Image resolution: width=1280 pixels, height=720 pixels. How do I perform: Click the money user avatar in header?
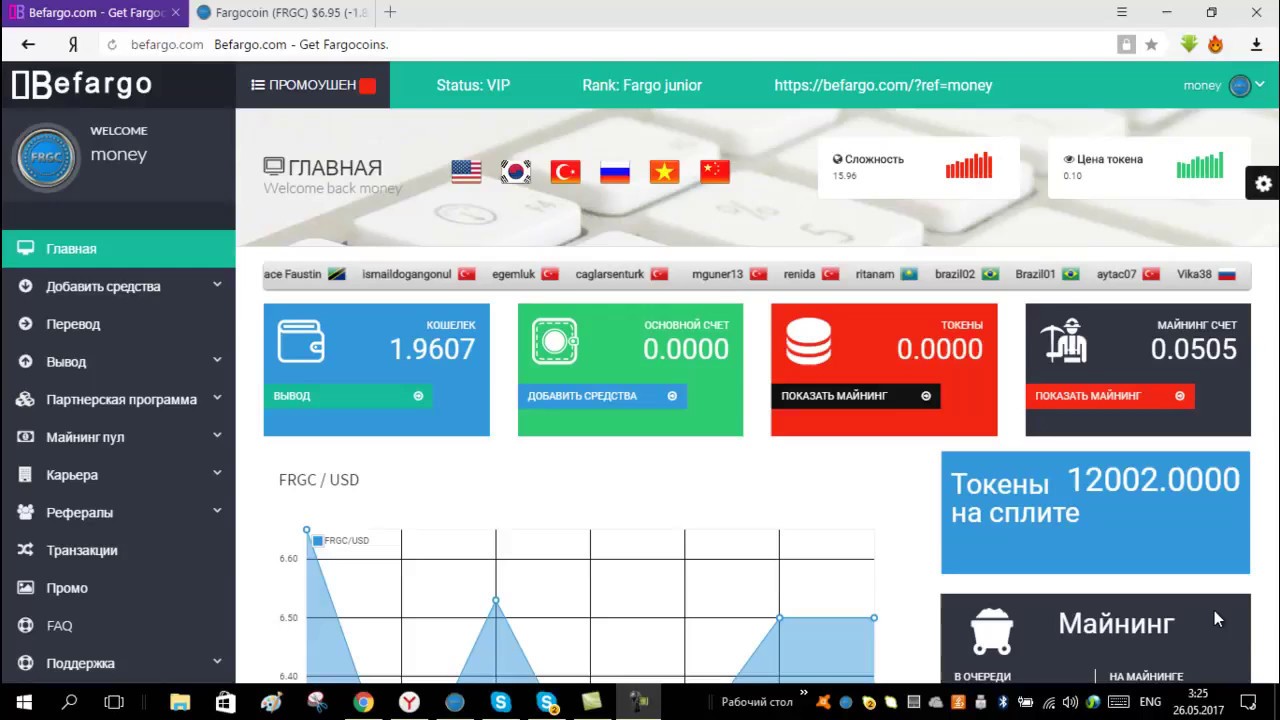[1240, 86]
